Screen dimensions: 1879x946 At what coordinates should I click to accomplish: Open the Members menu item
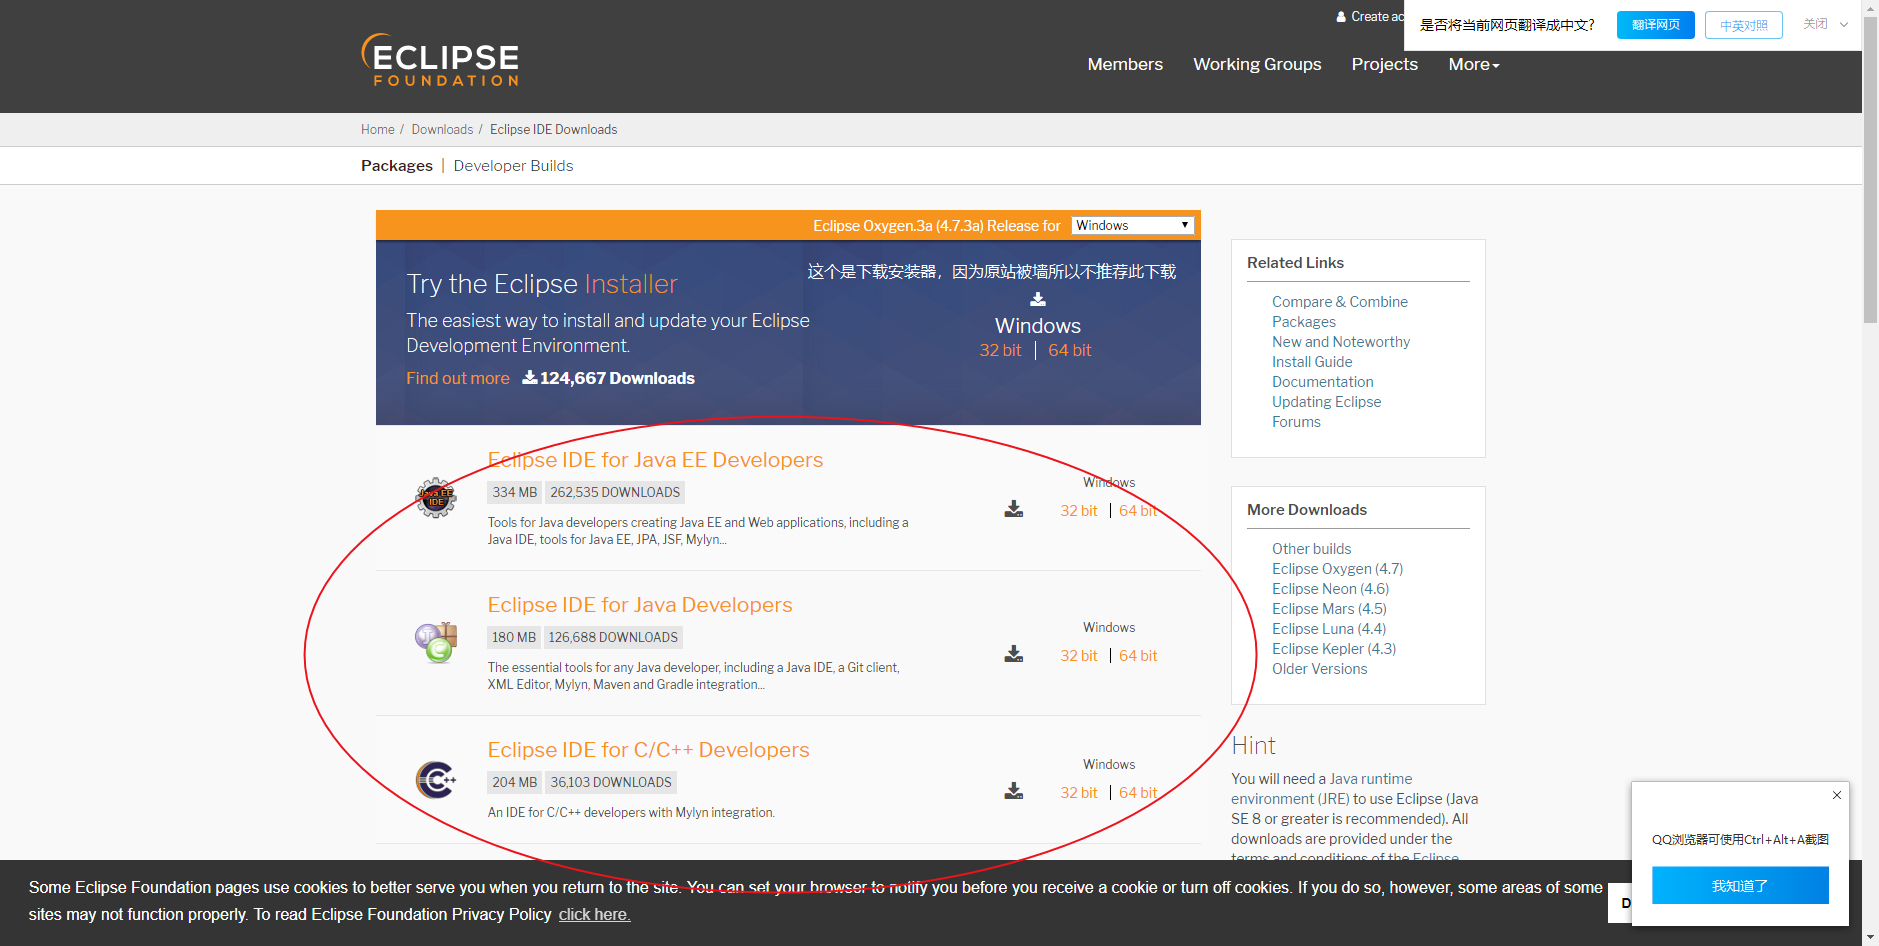click(1125, 64)
